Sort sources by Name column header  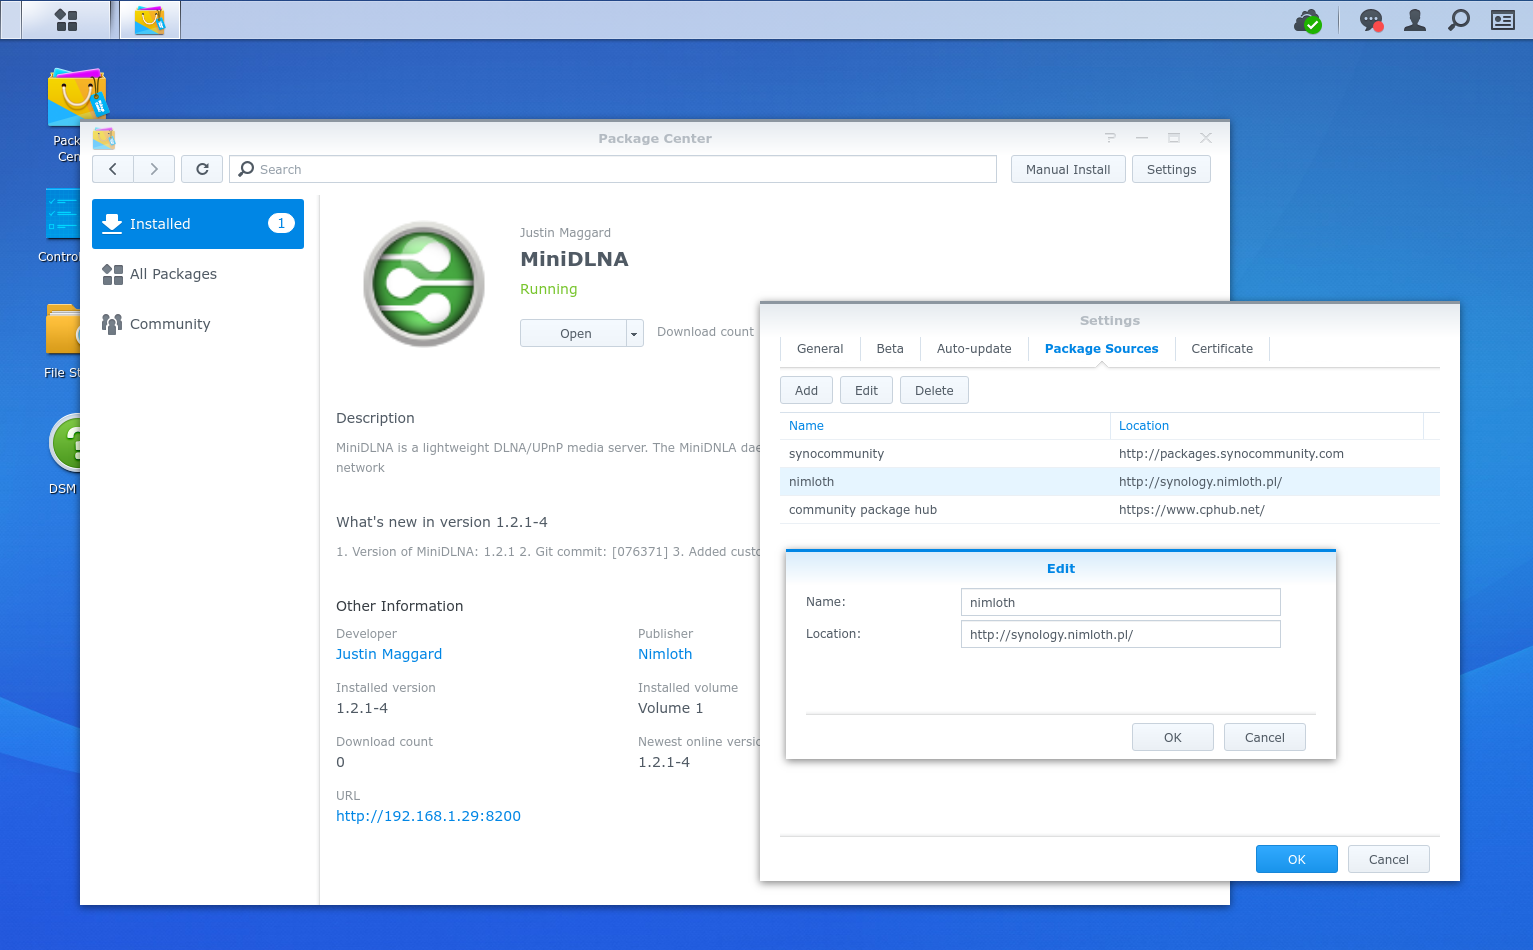[x=945, y=426]
